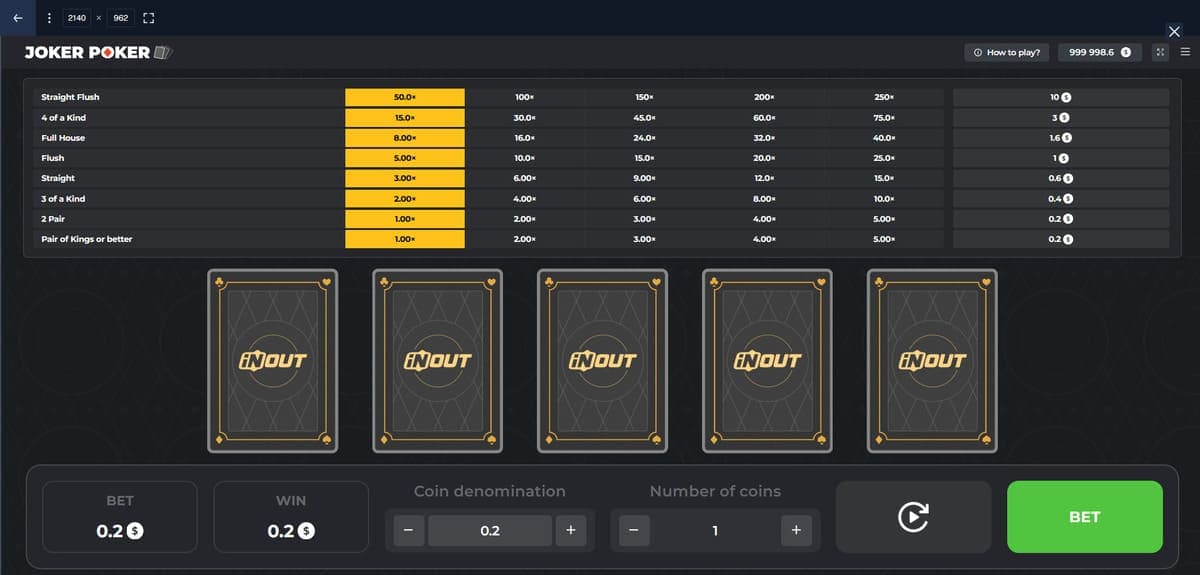Select the fifth face-down card
The width and height of the screenshot is (1200, 575).
click(932, 360)
